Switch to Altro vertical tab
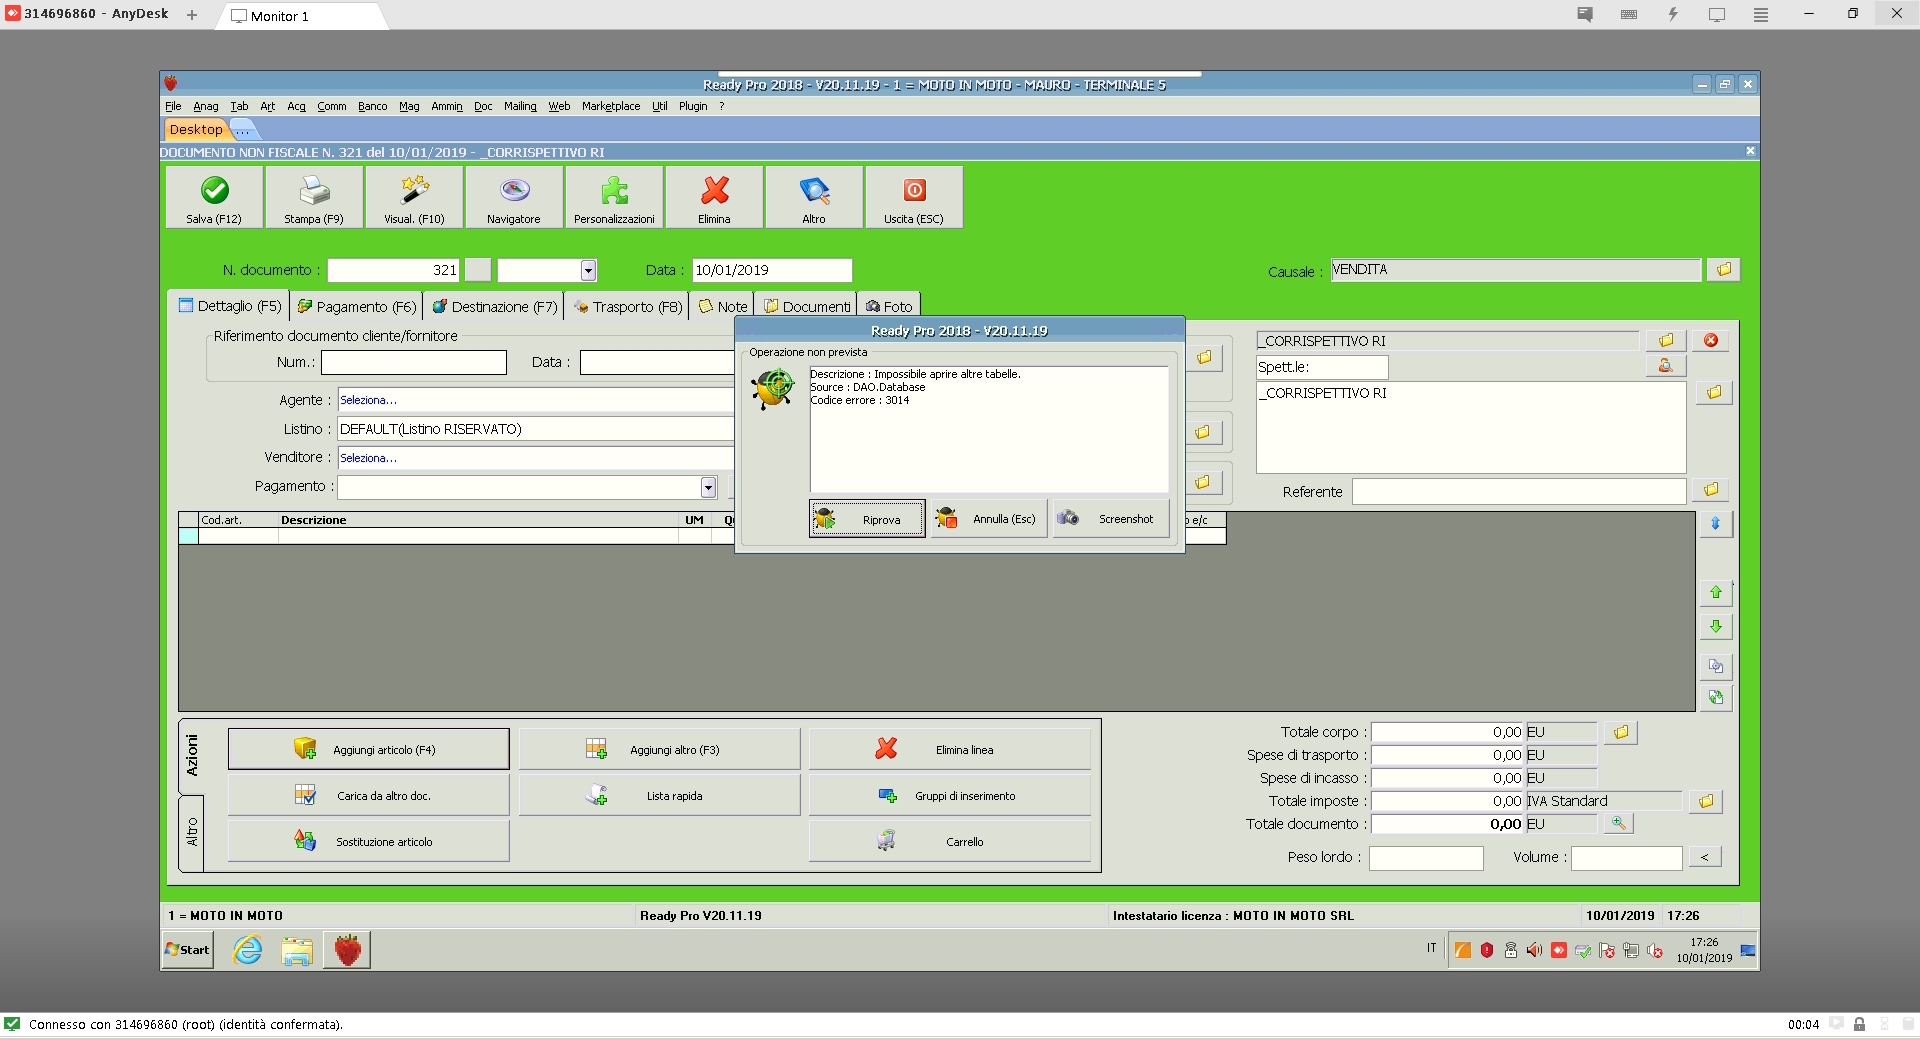Image resolution: width=1920 pixels, height=1040 pixels. [x=192, y=831]
